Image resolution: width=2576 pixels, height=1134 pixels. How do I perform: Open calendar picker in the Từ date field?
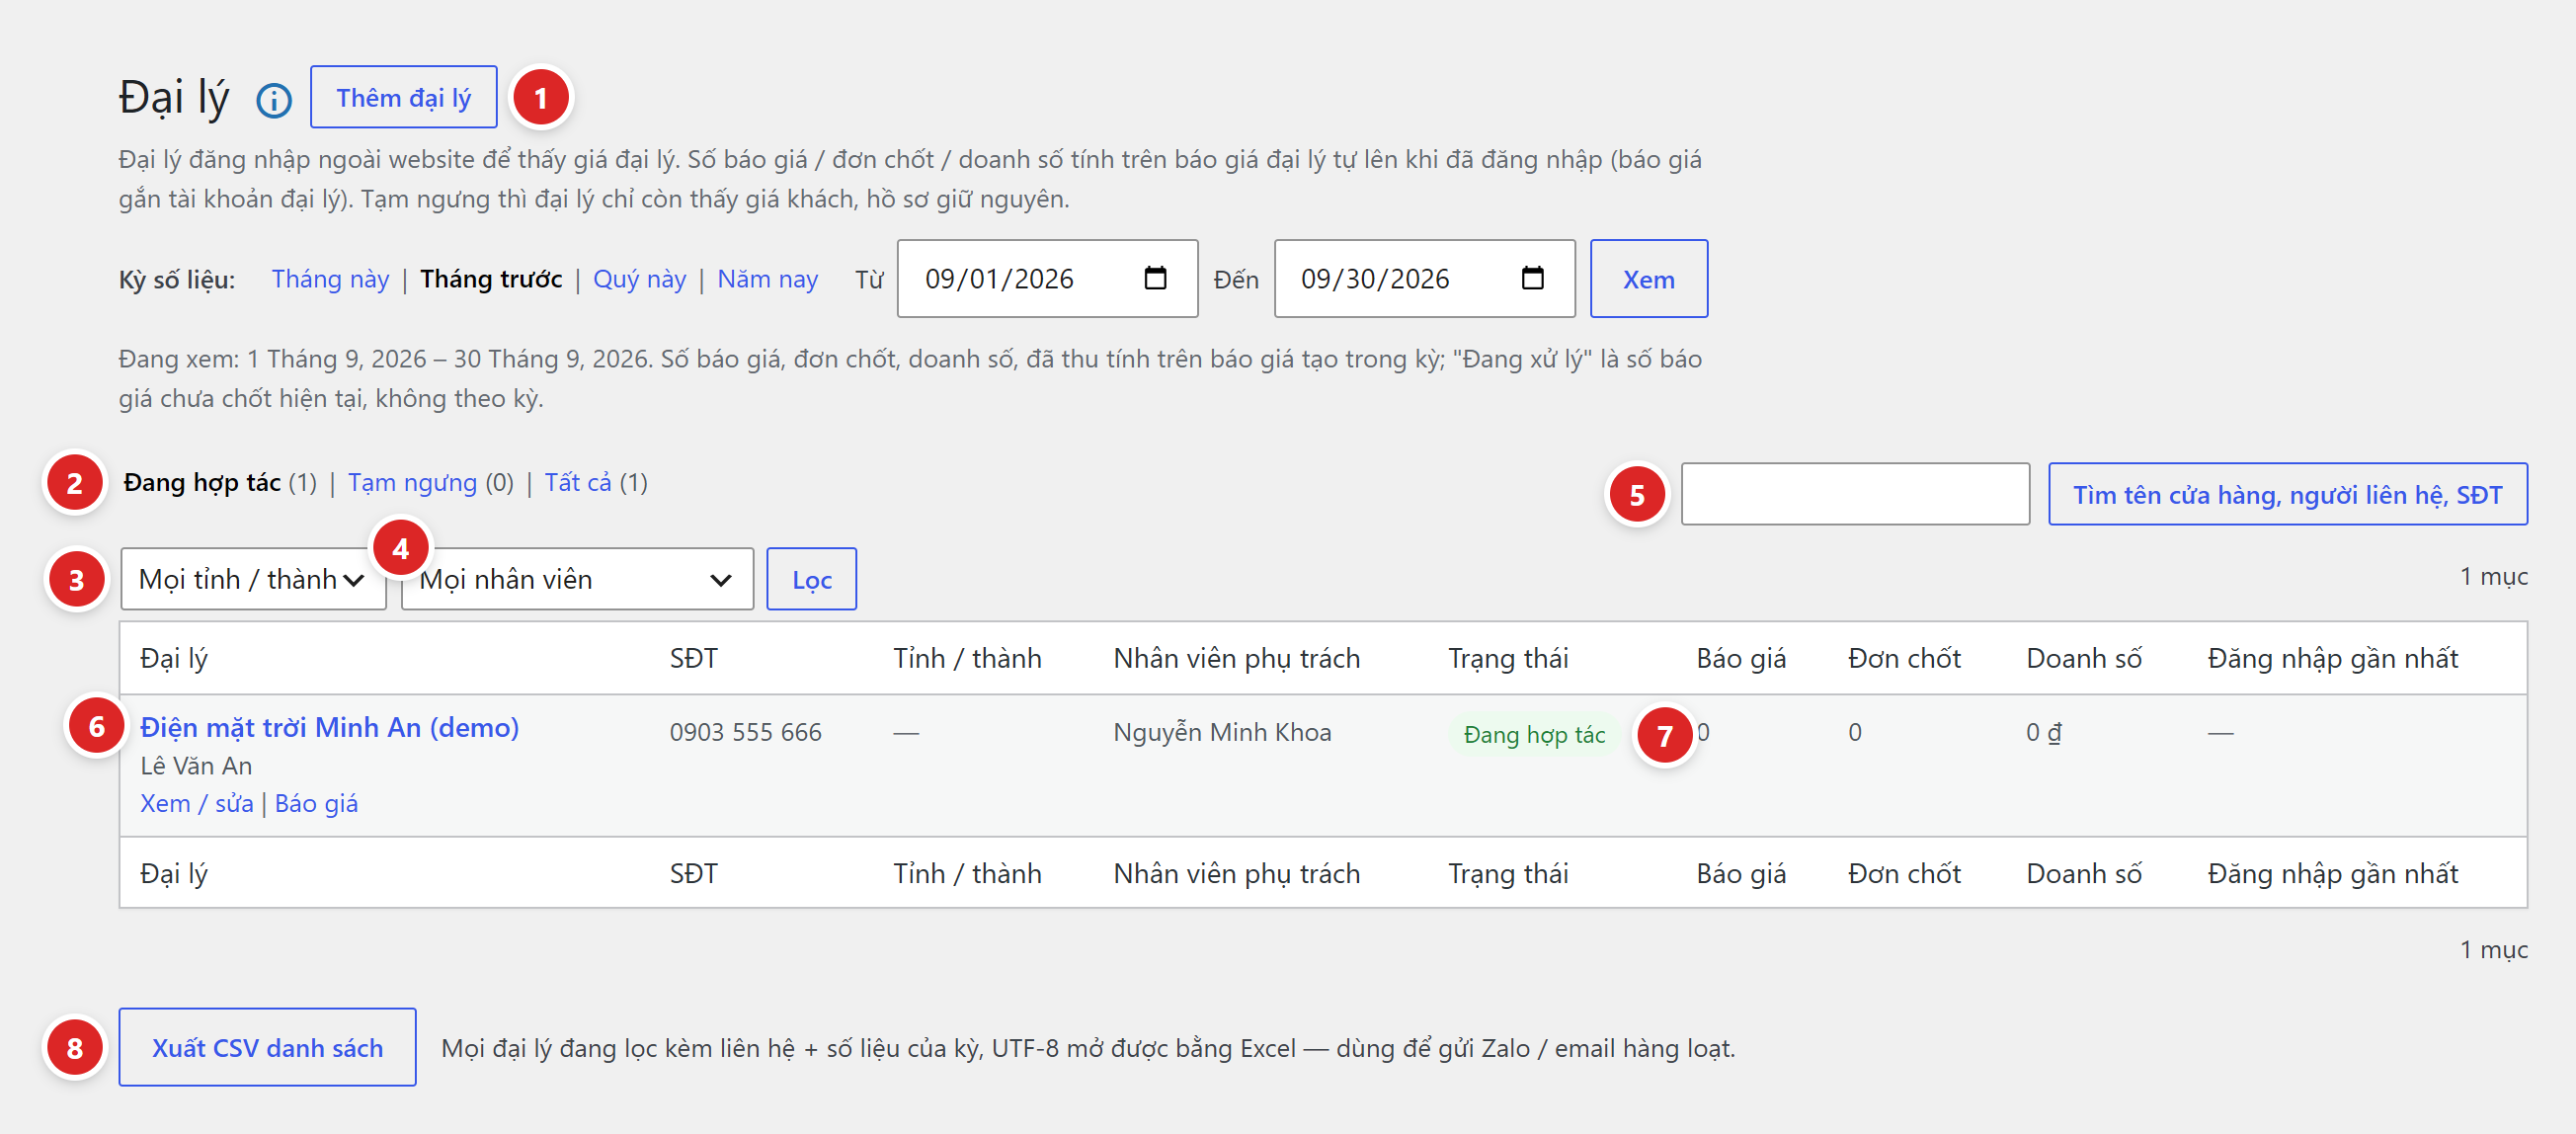tap(1155, 278)
